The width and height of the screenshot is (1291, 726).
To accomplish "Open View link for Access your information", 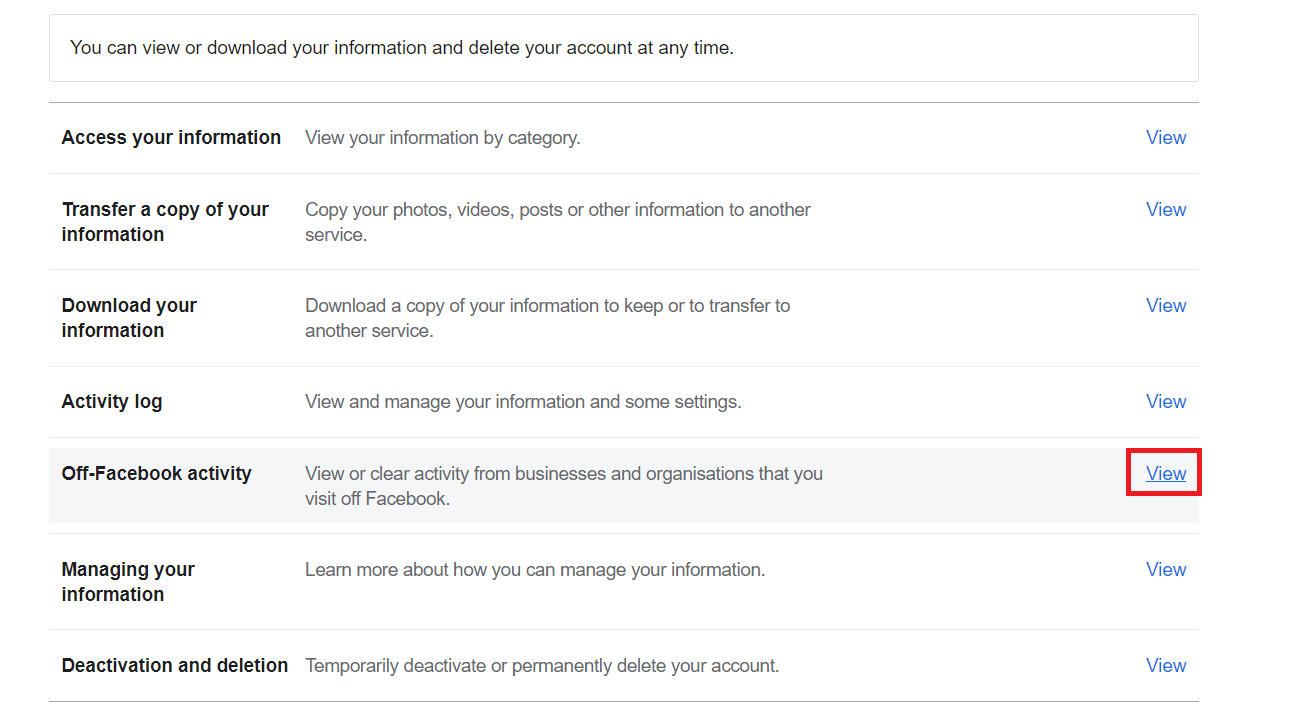I will coord(1166,138).
